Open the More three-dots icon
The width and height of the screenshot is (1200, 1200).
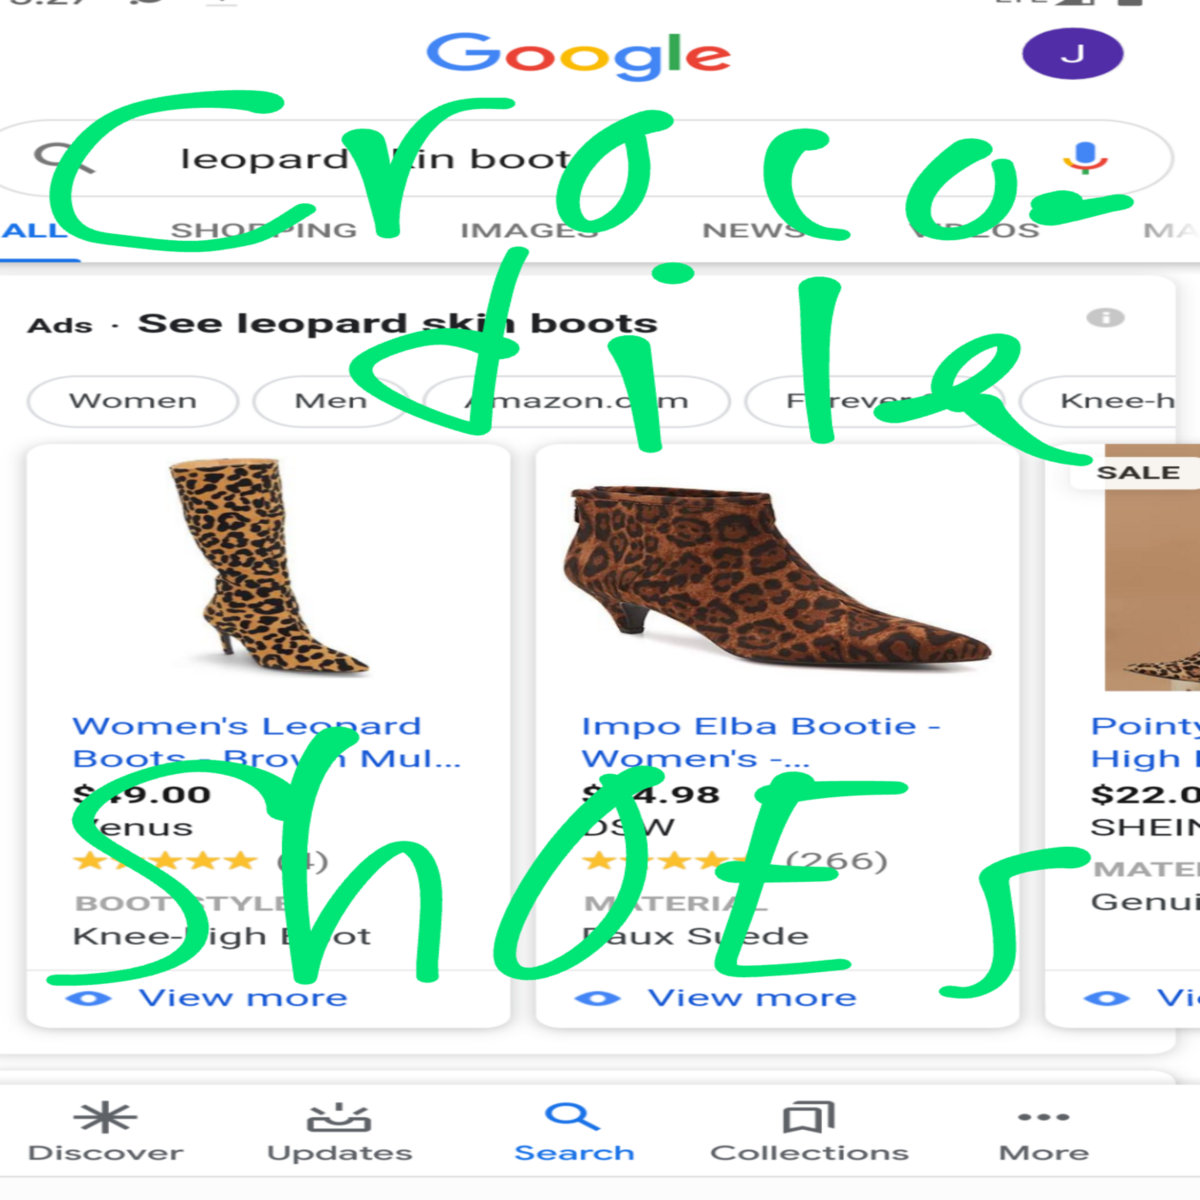pyautogui.click(x=1043, y=1117)
